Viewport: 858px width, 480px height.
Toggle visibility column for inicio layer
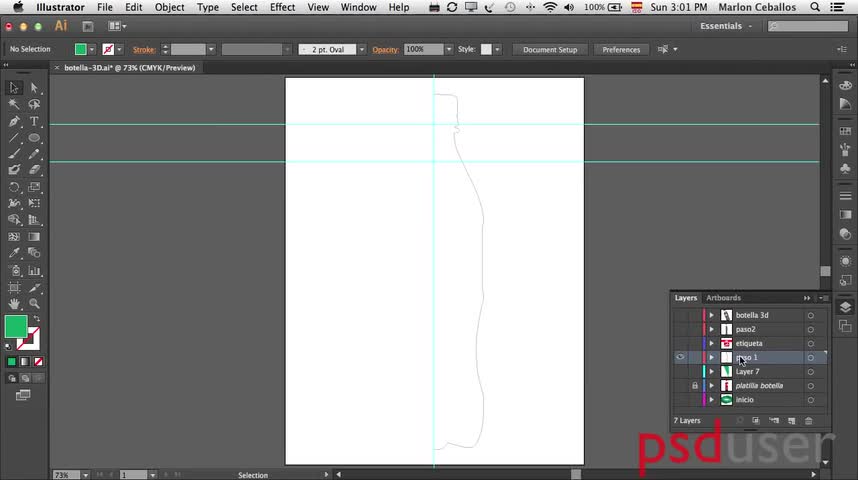coord(680,400)
